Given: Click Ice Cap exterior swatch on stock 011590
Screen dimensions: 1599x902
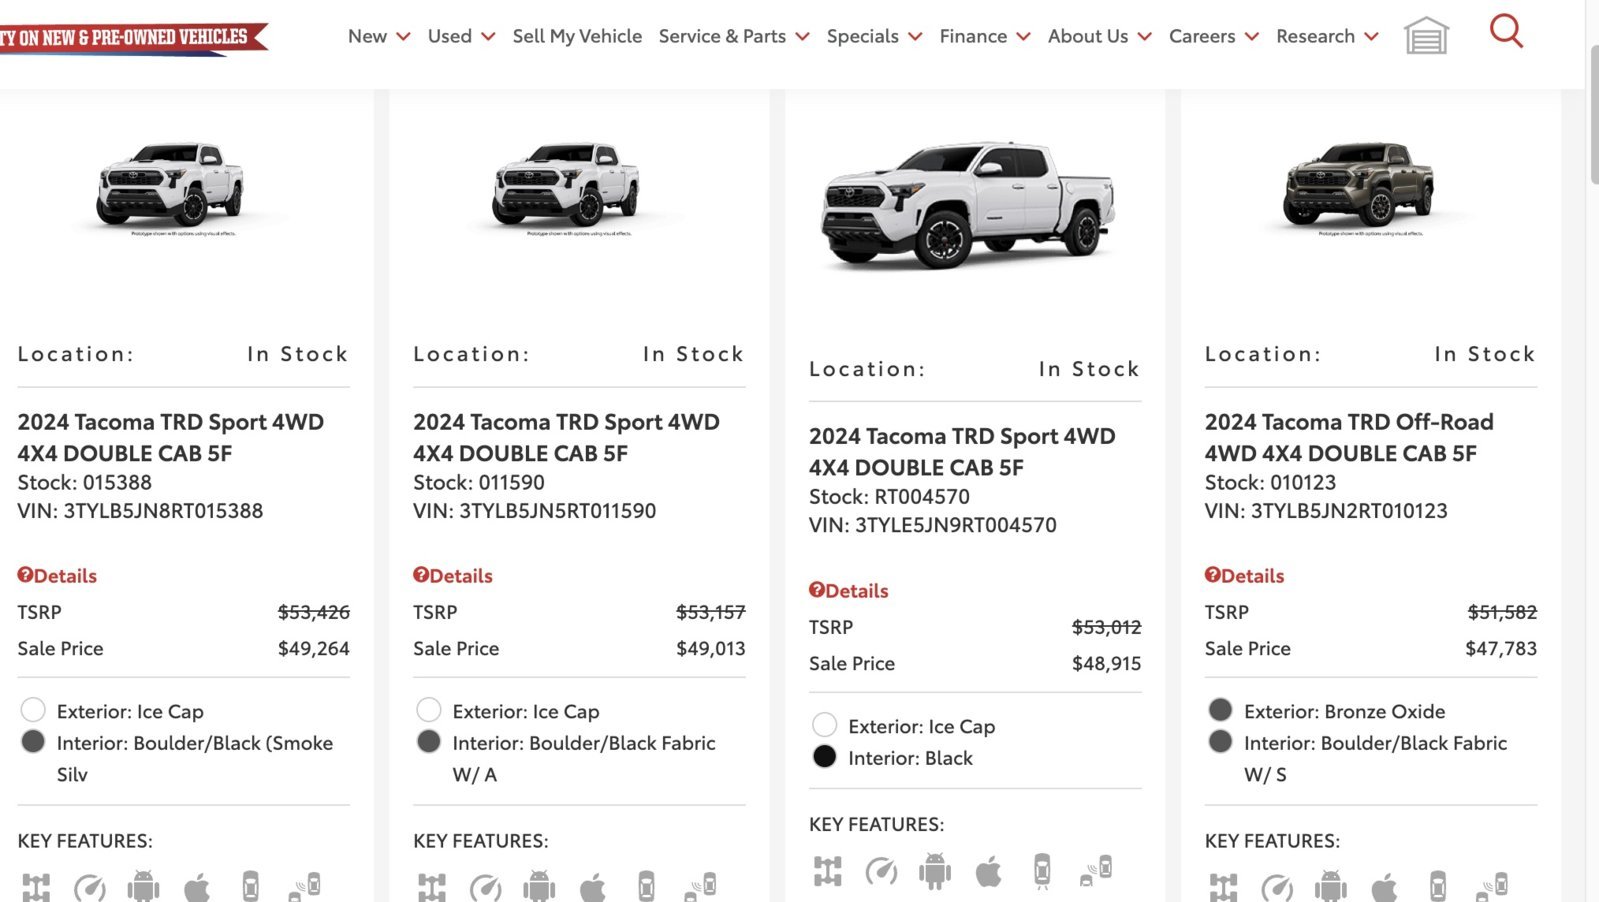Looking at the screenshot, I should pyautogui.click(x=429, y=710).
